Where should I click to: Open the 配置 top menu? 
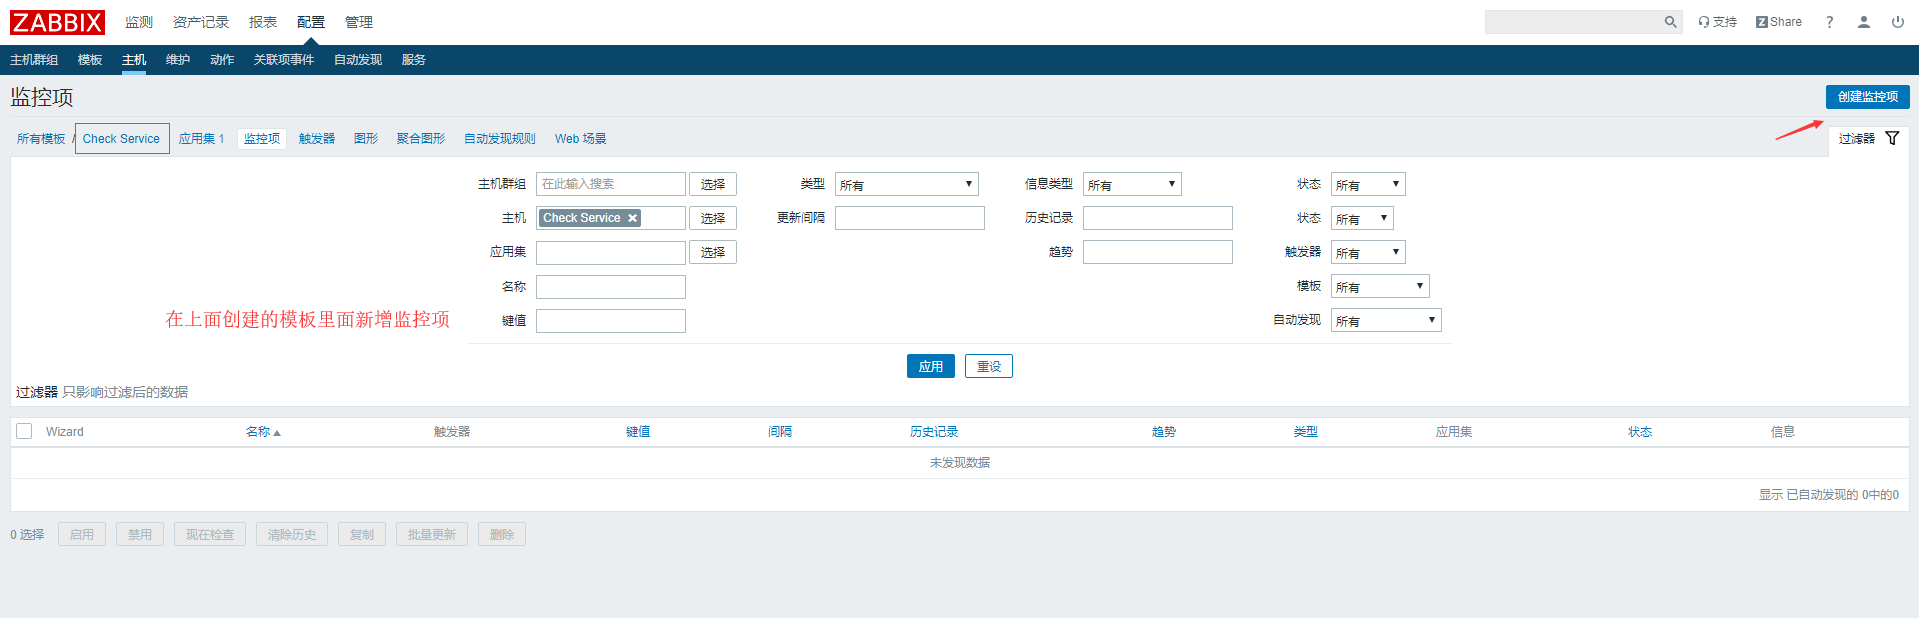click(x=310, y=22)
